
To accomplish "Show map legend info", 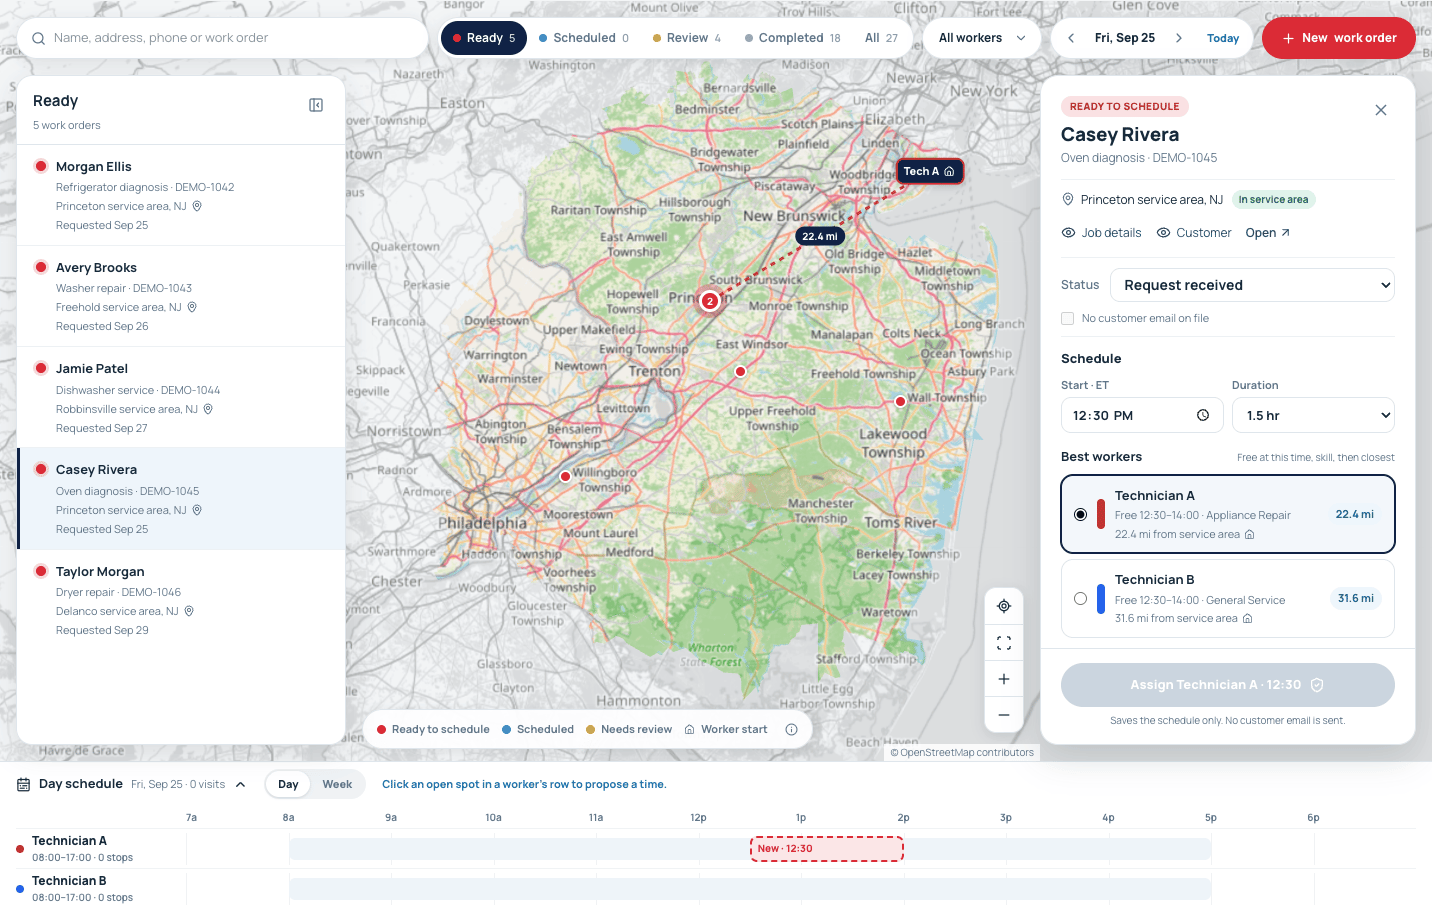I will click(x=792, y=729).
